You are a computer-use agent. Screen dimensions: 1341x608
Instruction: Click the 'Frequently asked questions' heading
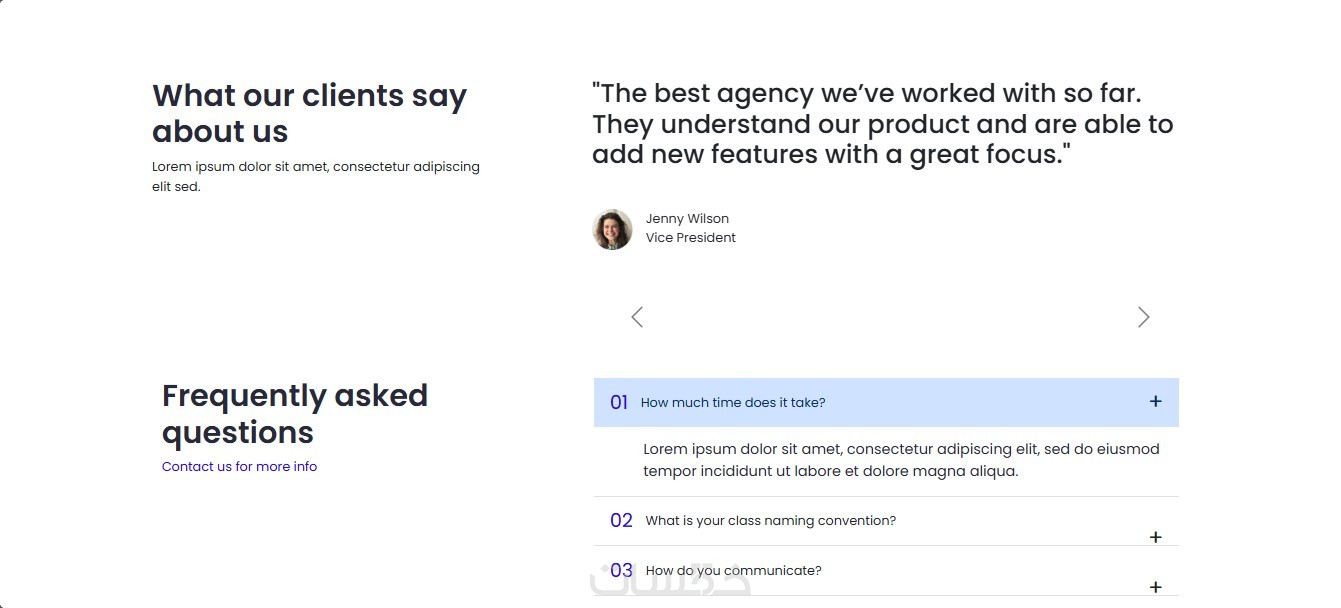[x=294, y=413]
